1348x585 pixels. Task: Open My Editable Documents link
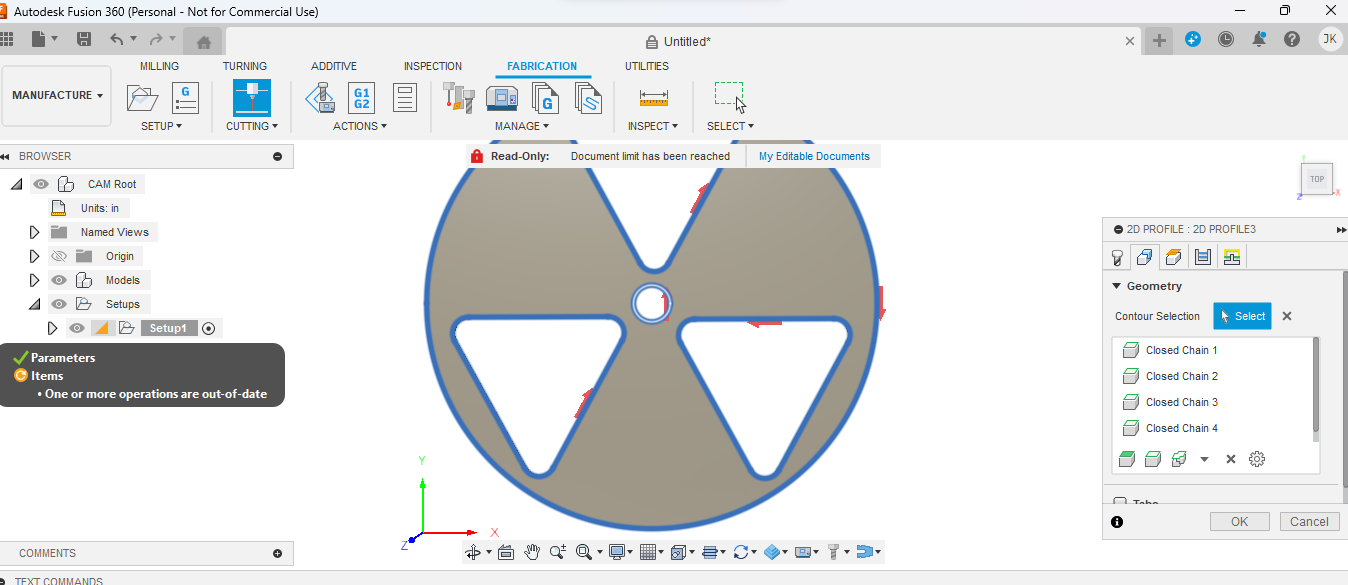[x=814, y=156]
